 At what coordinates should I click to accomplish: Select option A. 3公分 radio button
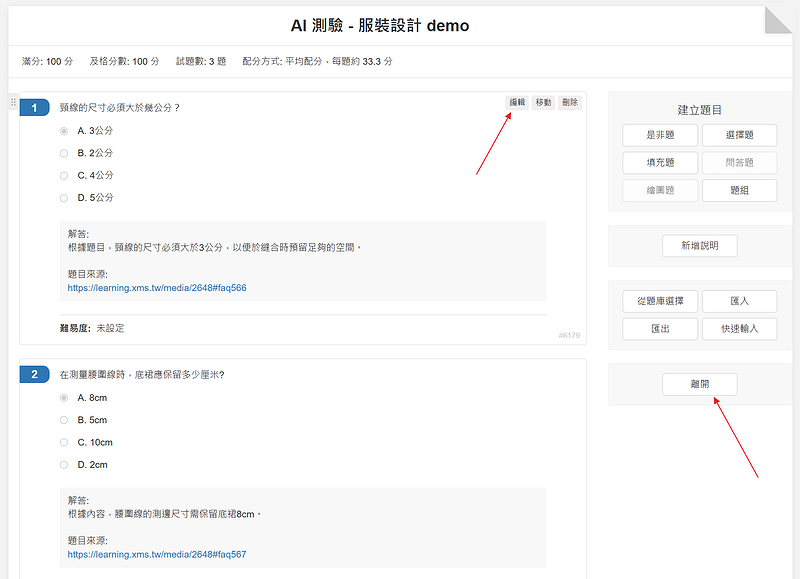[64, 131]
